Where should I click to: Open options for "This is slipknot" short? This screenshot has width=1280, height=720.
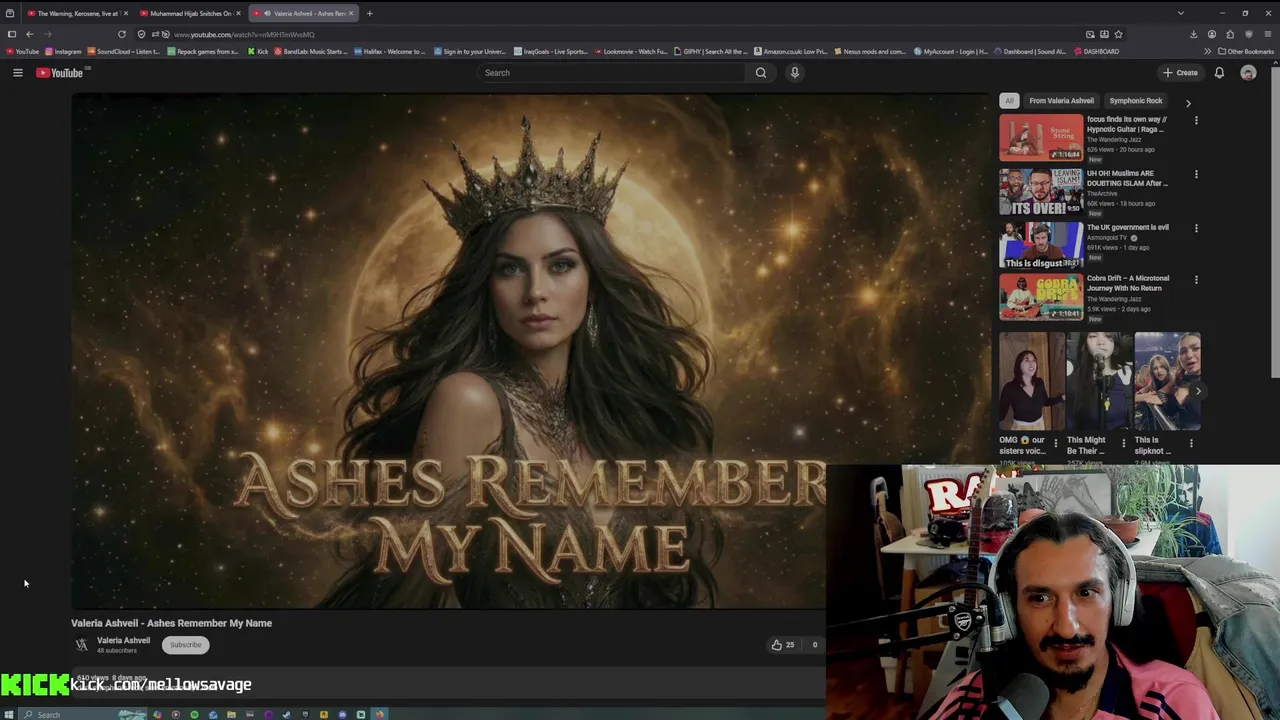[x=1191, y=443]
